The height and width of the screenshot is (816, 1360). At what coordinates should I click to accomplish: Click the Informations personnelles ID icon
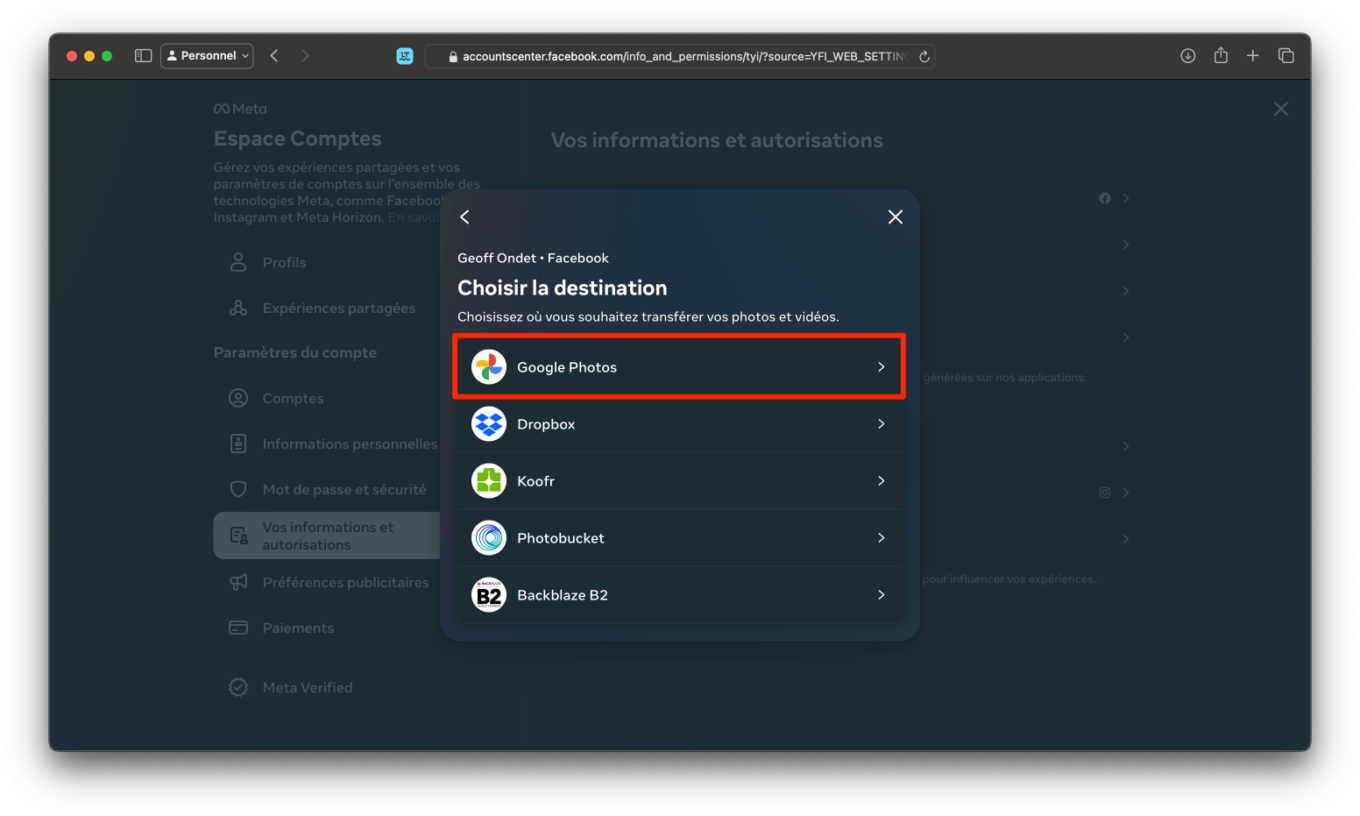[238, 444]
